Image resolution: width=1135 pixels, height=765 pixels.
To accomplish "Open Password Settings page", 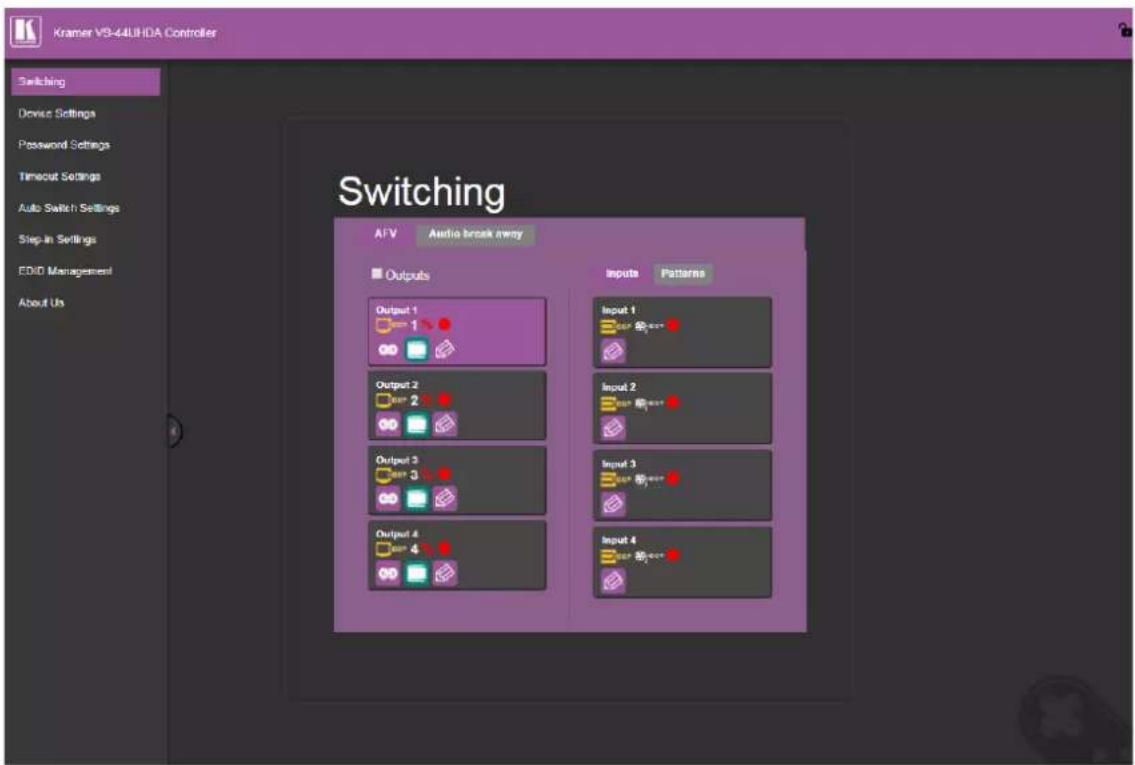I will click(64, 145).
